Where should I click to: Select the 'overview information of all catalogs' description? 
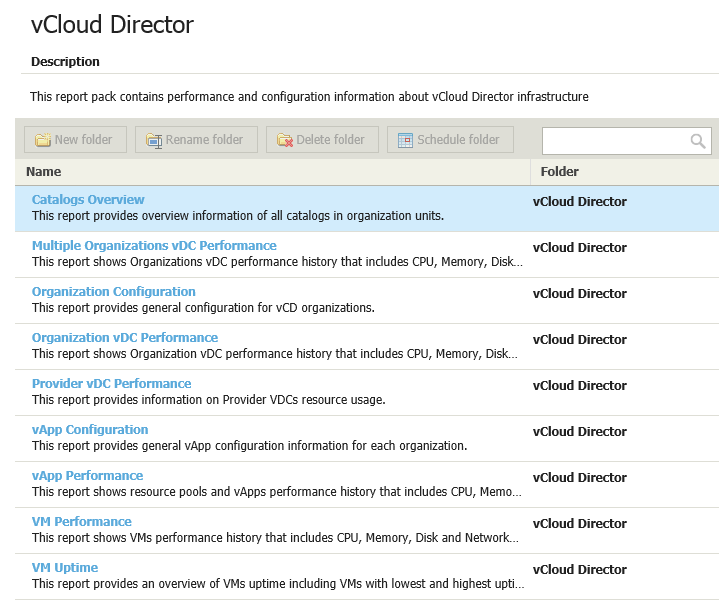[x=238, y=216]
